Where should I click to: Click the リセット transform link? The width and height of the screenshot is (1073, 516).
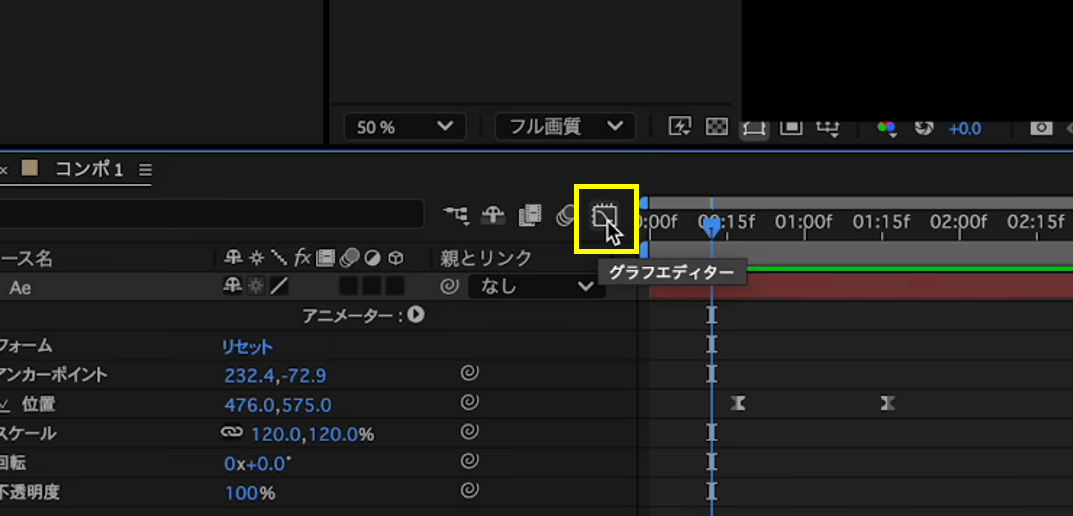pyautogui.click(x=247, y=346)
